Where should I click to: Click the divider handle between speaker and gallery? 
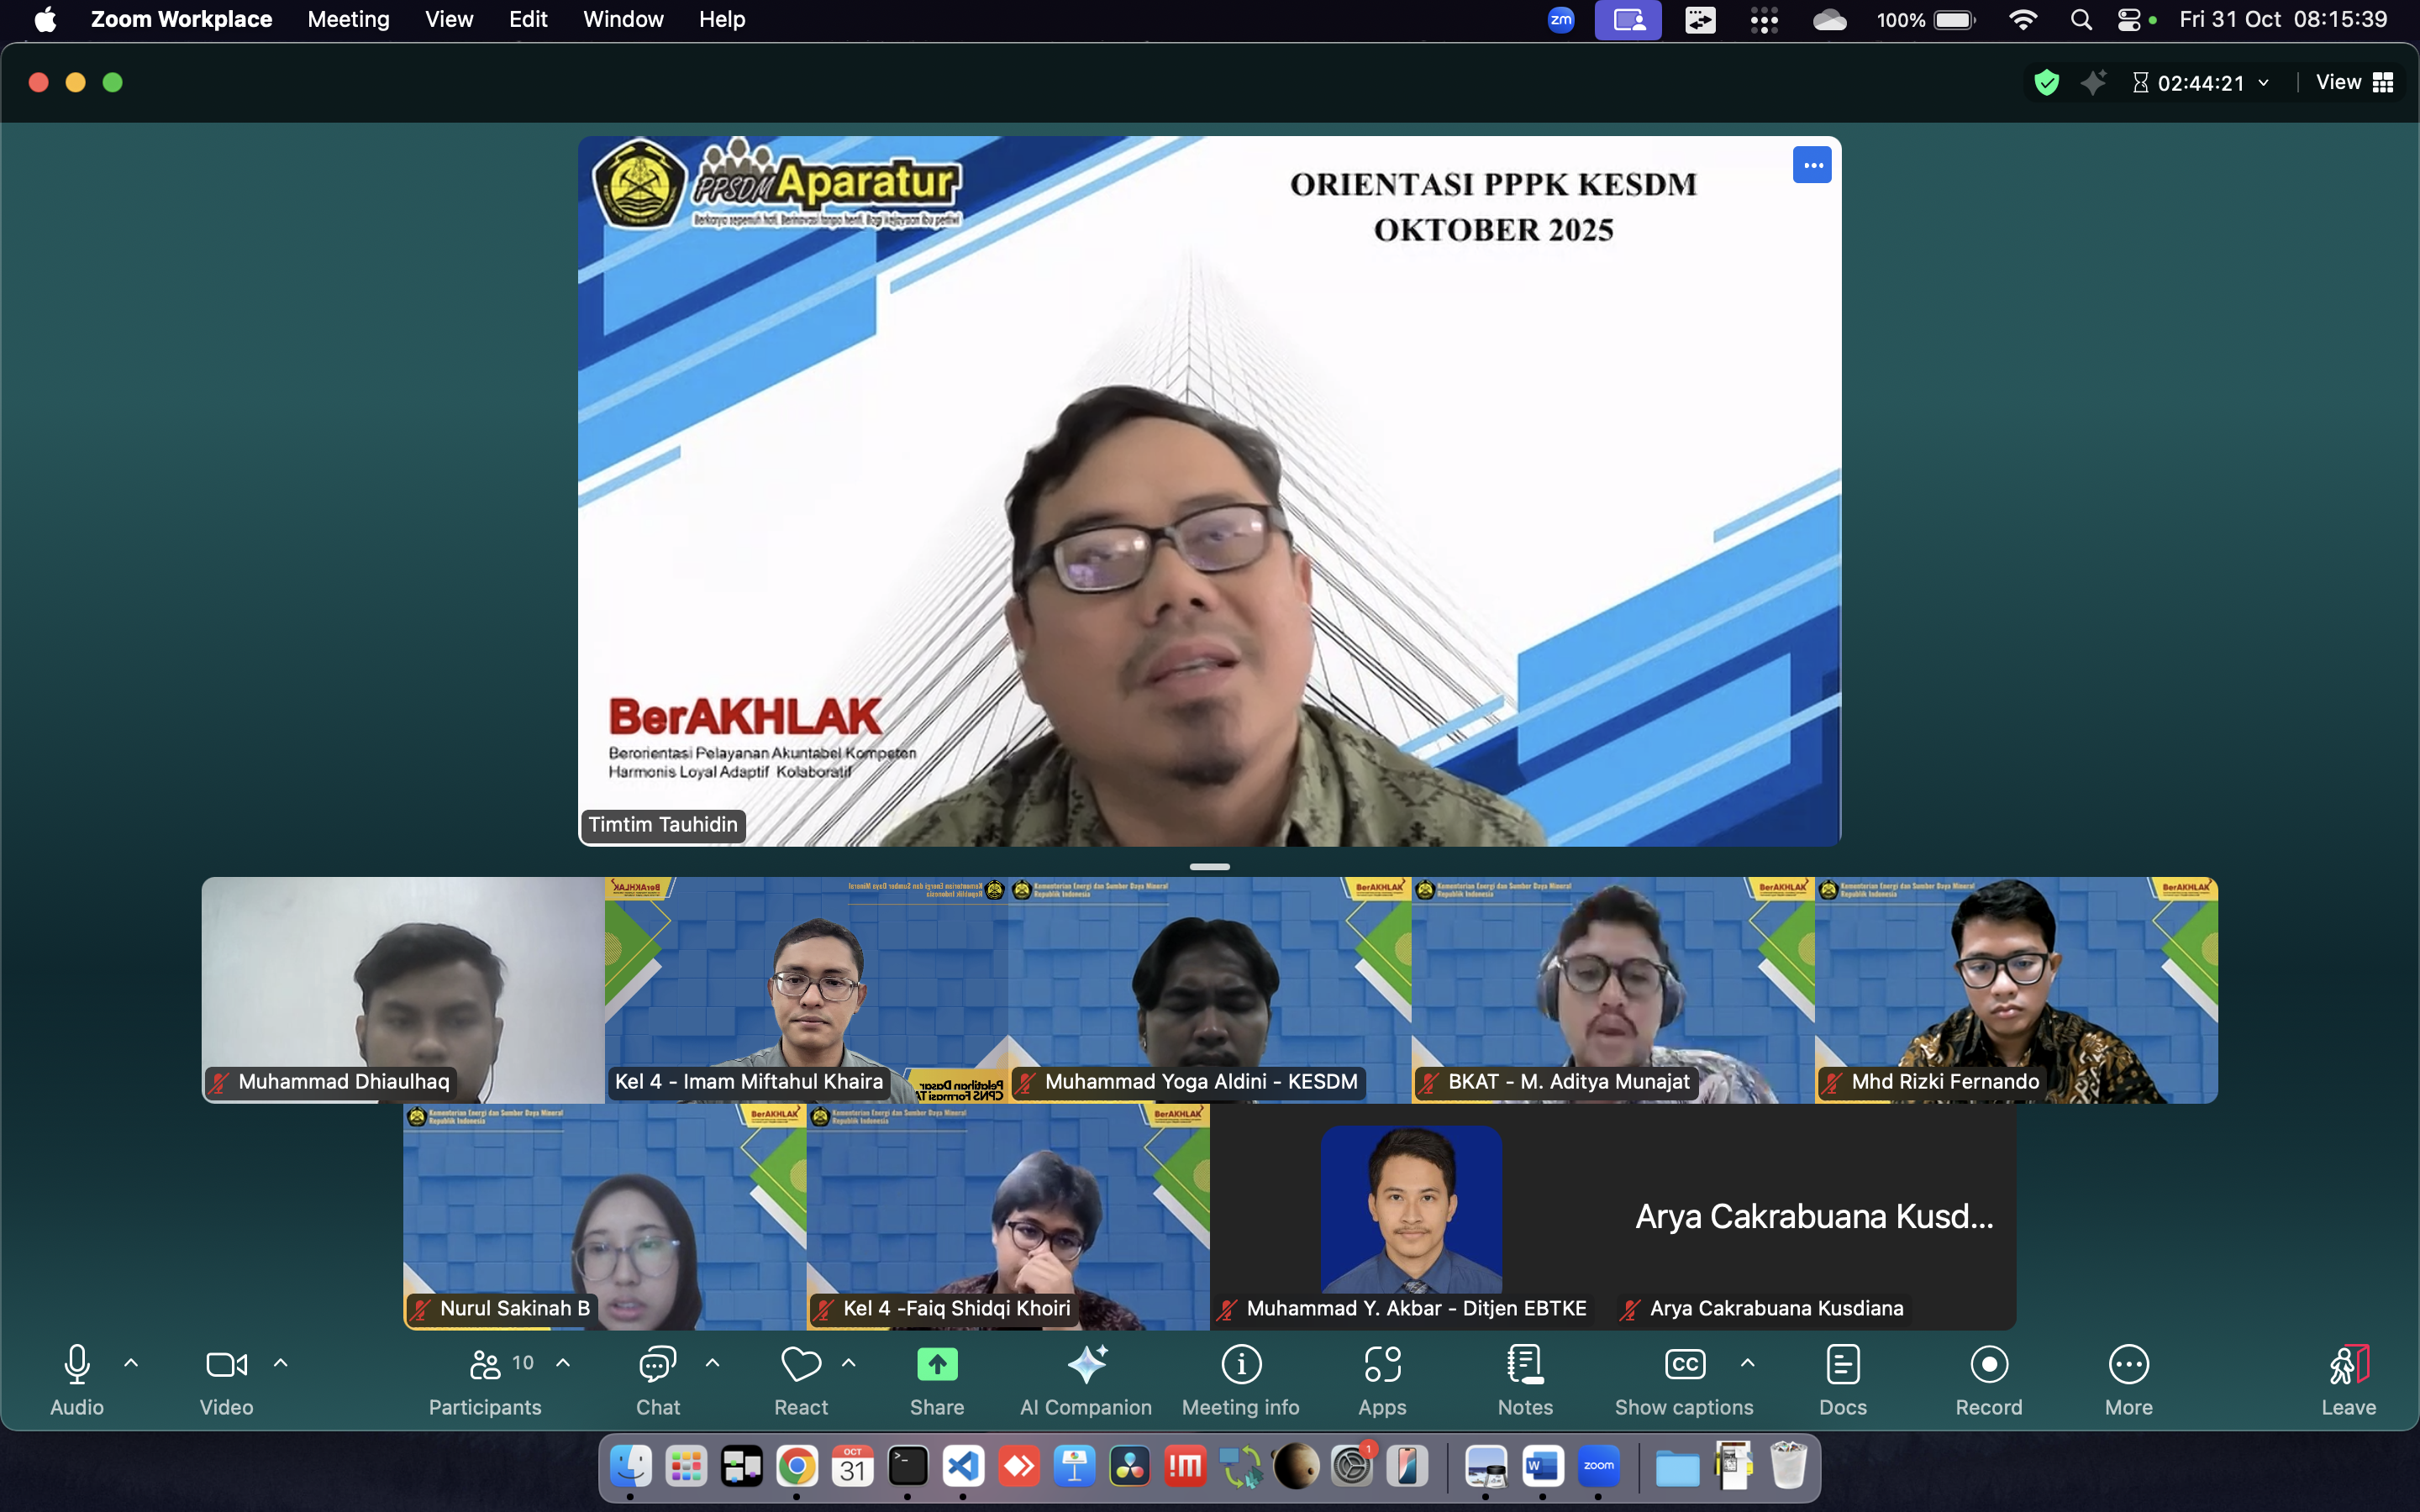pos(1209,867)
